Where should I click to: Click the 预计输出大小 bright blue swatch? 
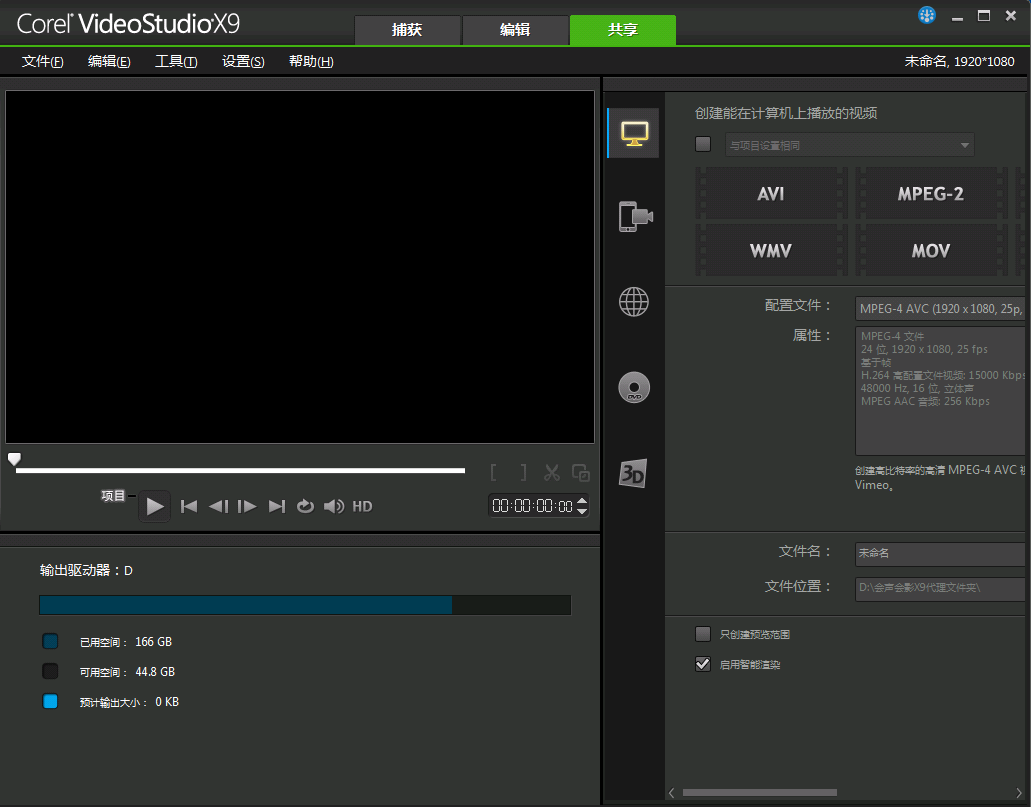[x=50, y=701]
